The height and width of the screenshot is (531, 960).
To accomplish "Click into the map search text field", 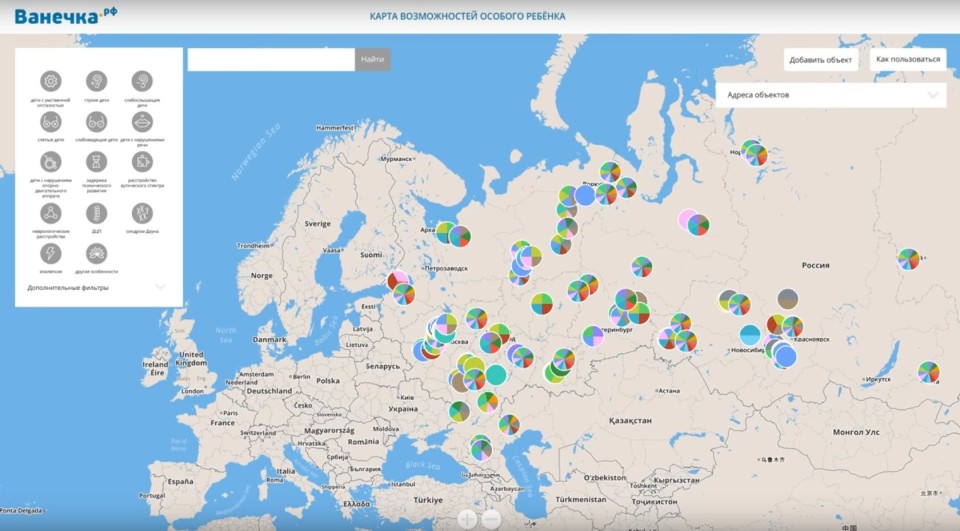I will [270, 60].
